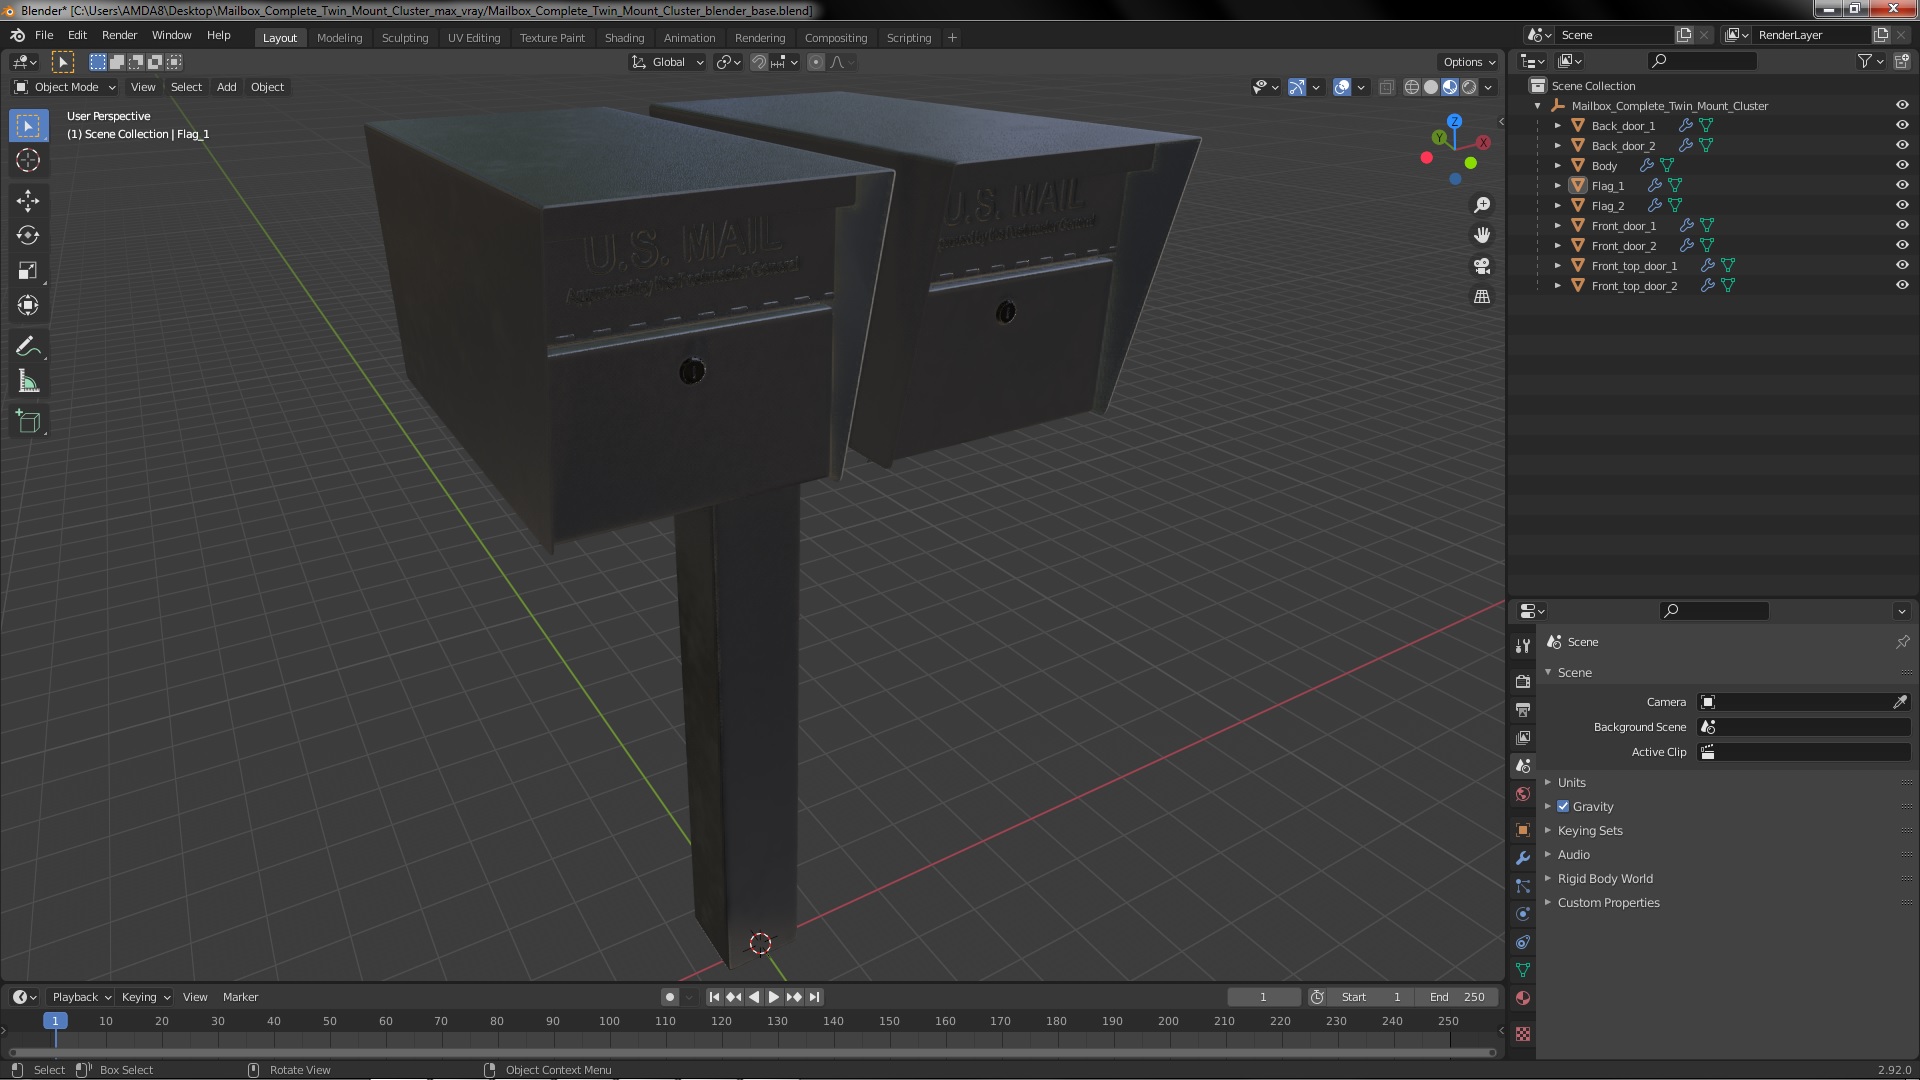Viewport: 1920px width, 1080px height.
Task: Hide Back_door_1 in the outliner
Action: pyautogui.click(x=1902, y=125)
